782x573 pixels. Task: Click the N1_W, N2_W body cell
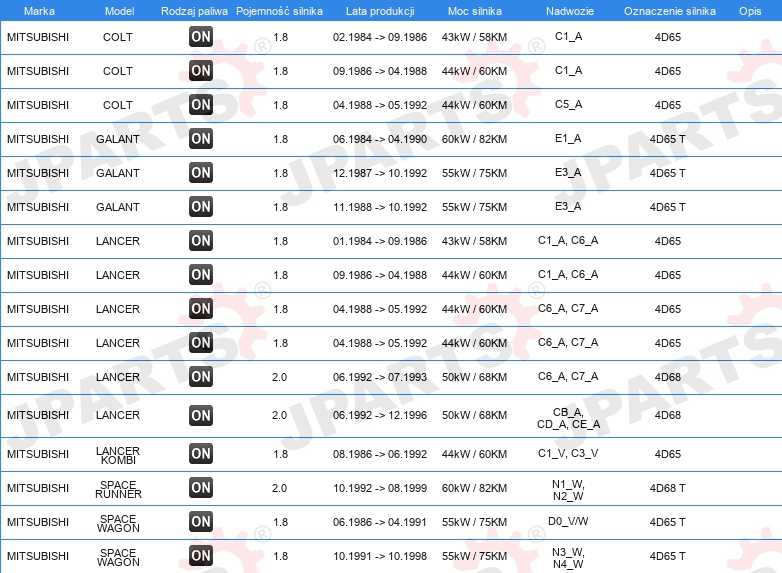(568, 490)
